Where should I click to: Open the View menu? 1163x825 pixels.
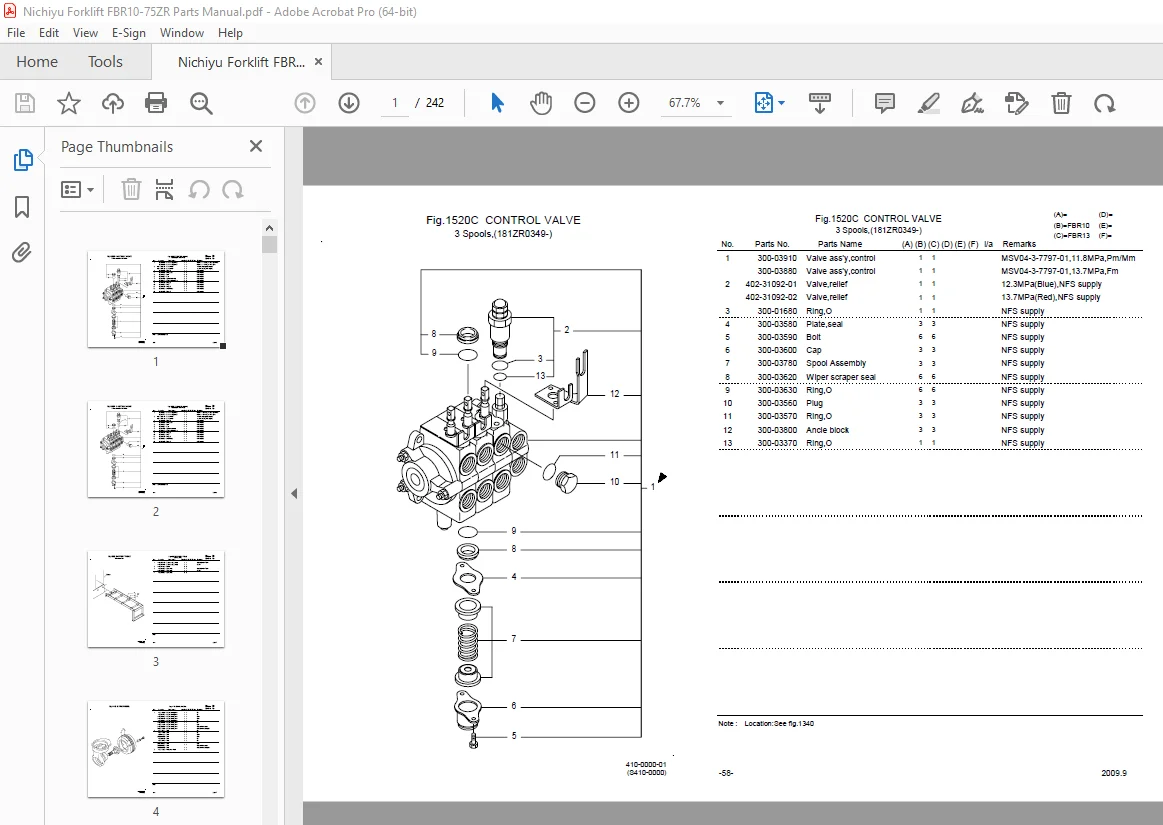85,33
